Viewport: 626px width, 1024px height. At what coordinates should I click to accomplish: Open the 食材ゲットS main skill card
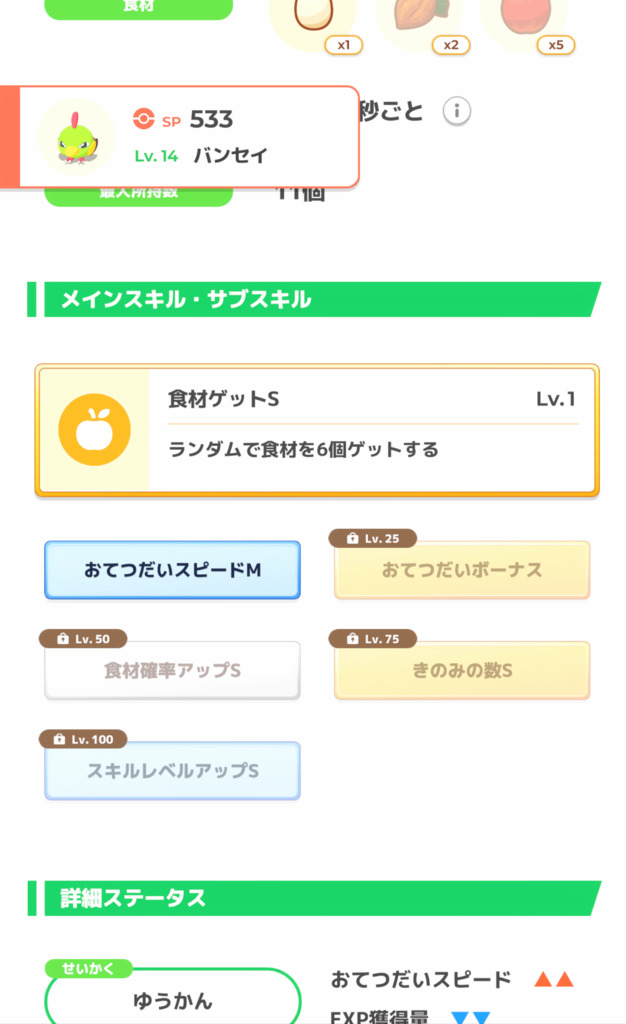pyautogui.click(x=317, y=430)
